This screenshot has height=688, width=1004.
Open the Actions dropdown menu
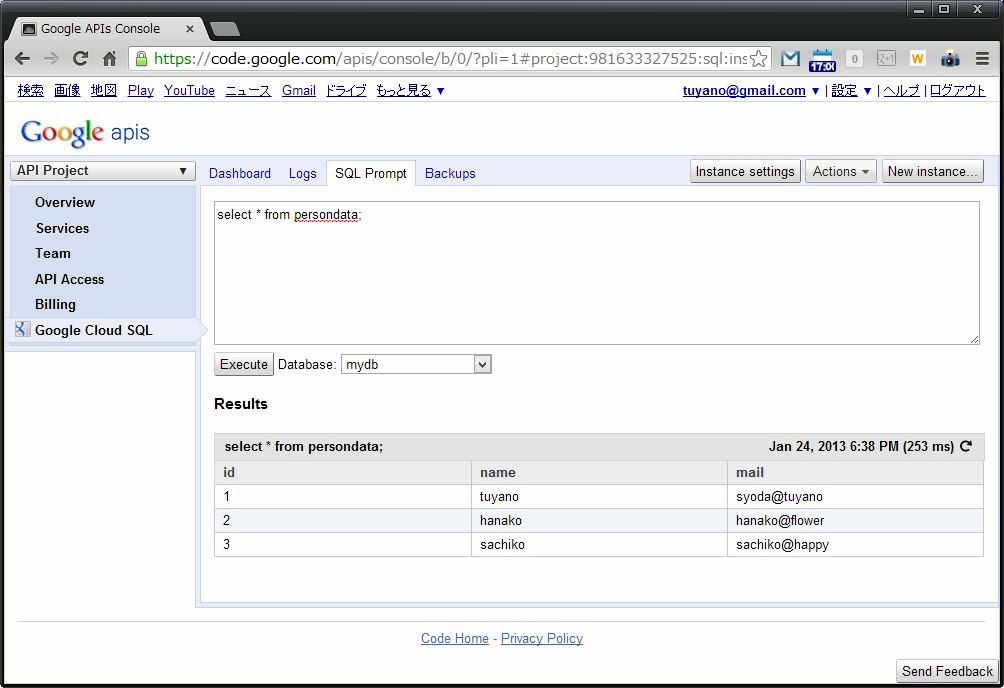point(840,172)
